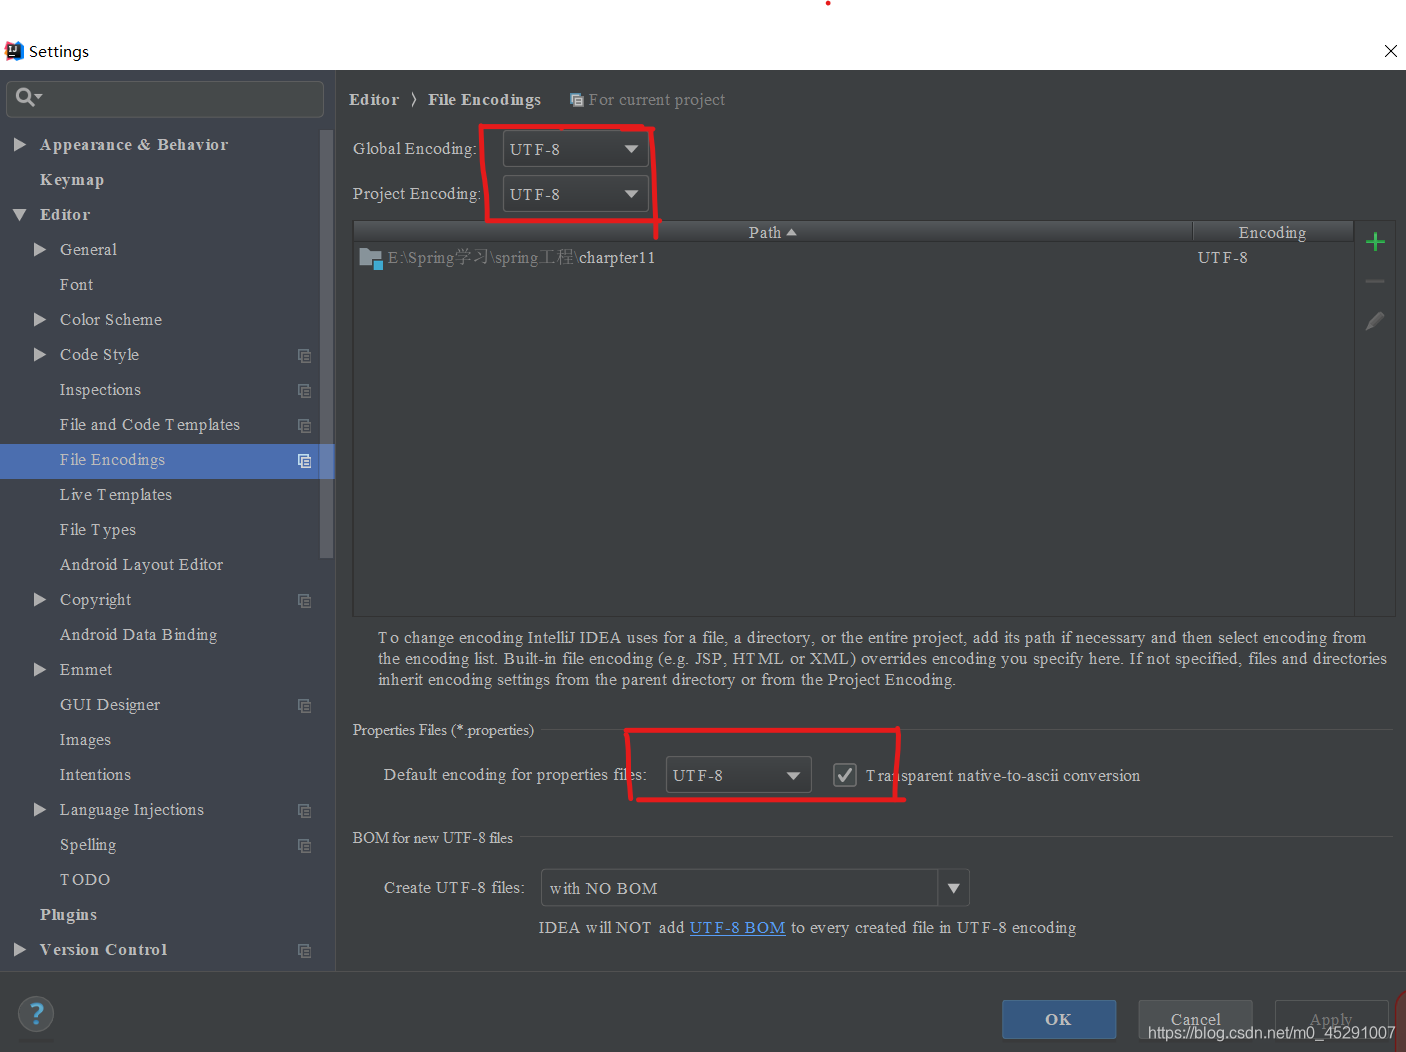The height and width of the screenshot is (1052, 1406).
Task: Click project-level icon beside Language Injections
Action: [x=304, y=811]
